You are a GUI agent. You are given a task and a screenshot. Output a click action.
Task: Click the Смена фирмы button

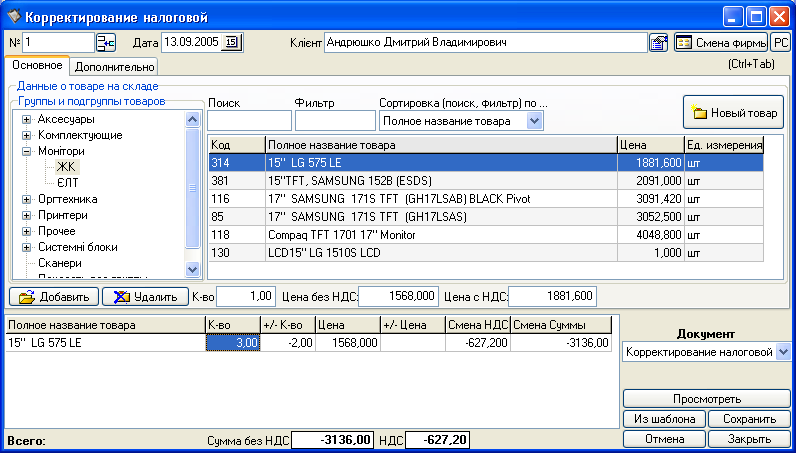(x=719, y=42)
